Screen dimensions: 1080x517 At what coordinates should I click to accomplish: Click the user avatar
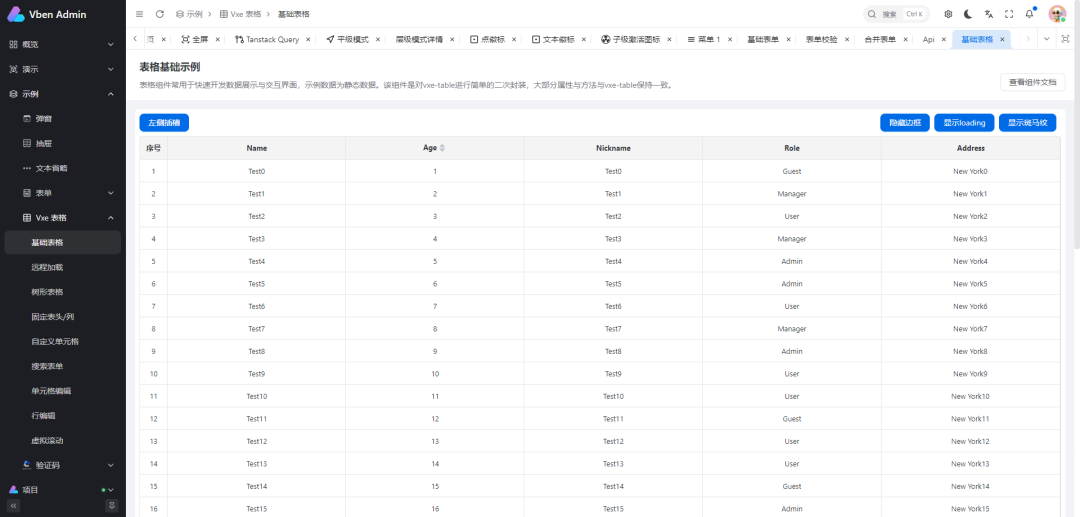pyautogui.click(x=1056, y=14)
